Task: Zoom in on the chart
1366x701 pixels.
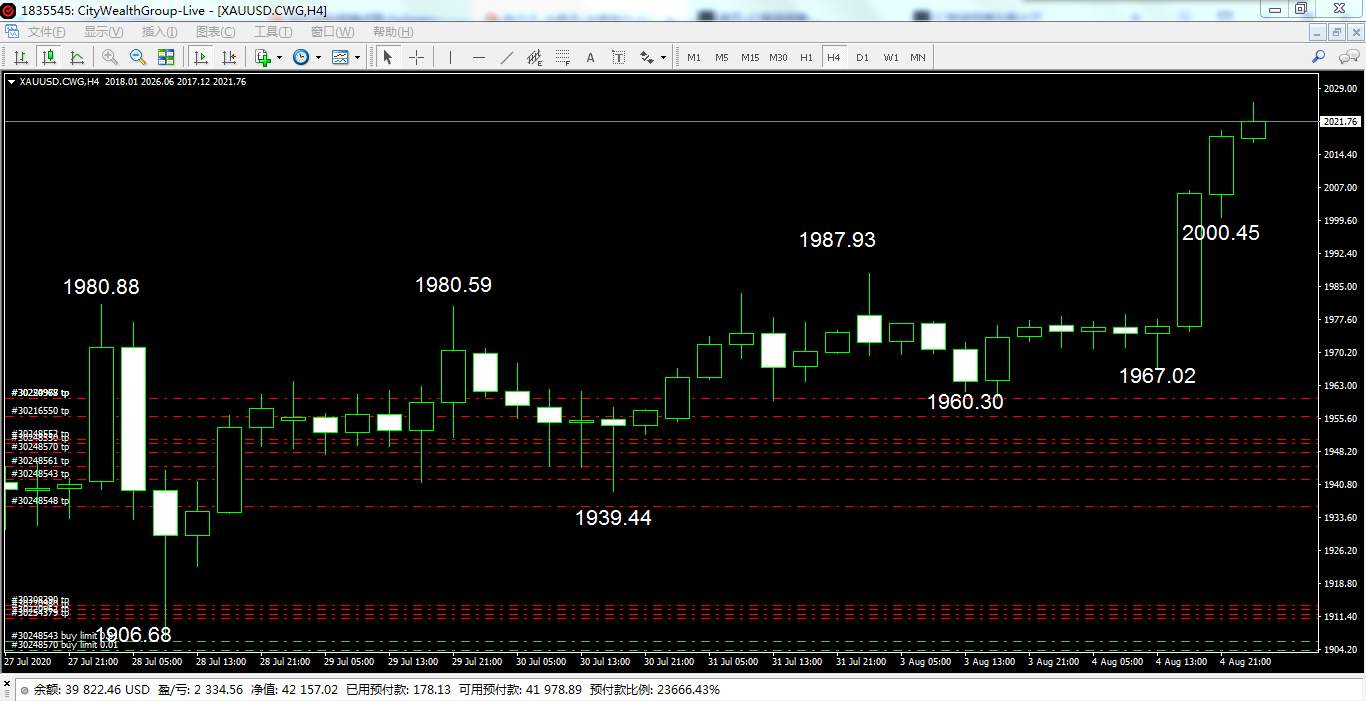Action: [x=110, y=57]
